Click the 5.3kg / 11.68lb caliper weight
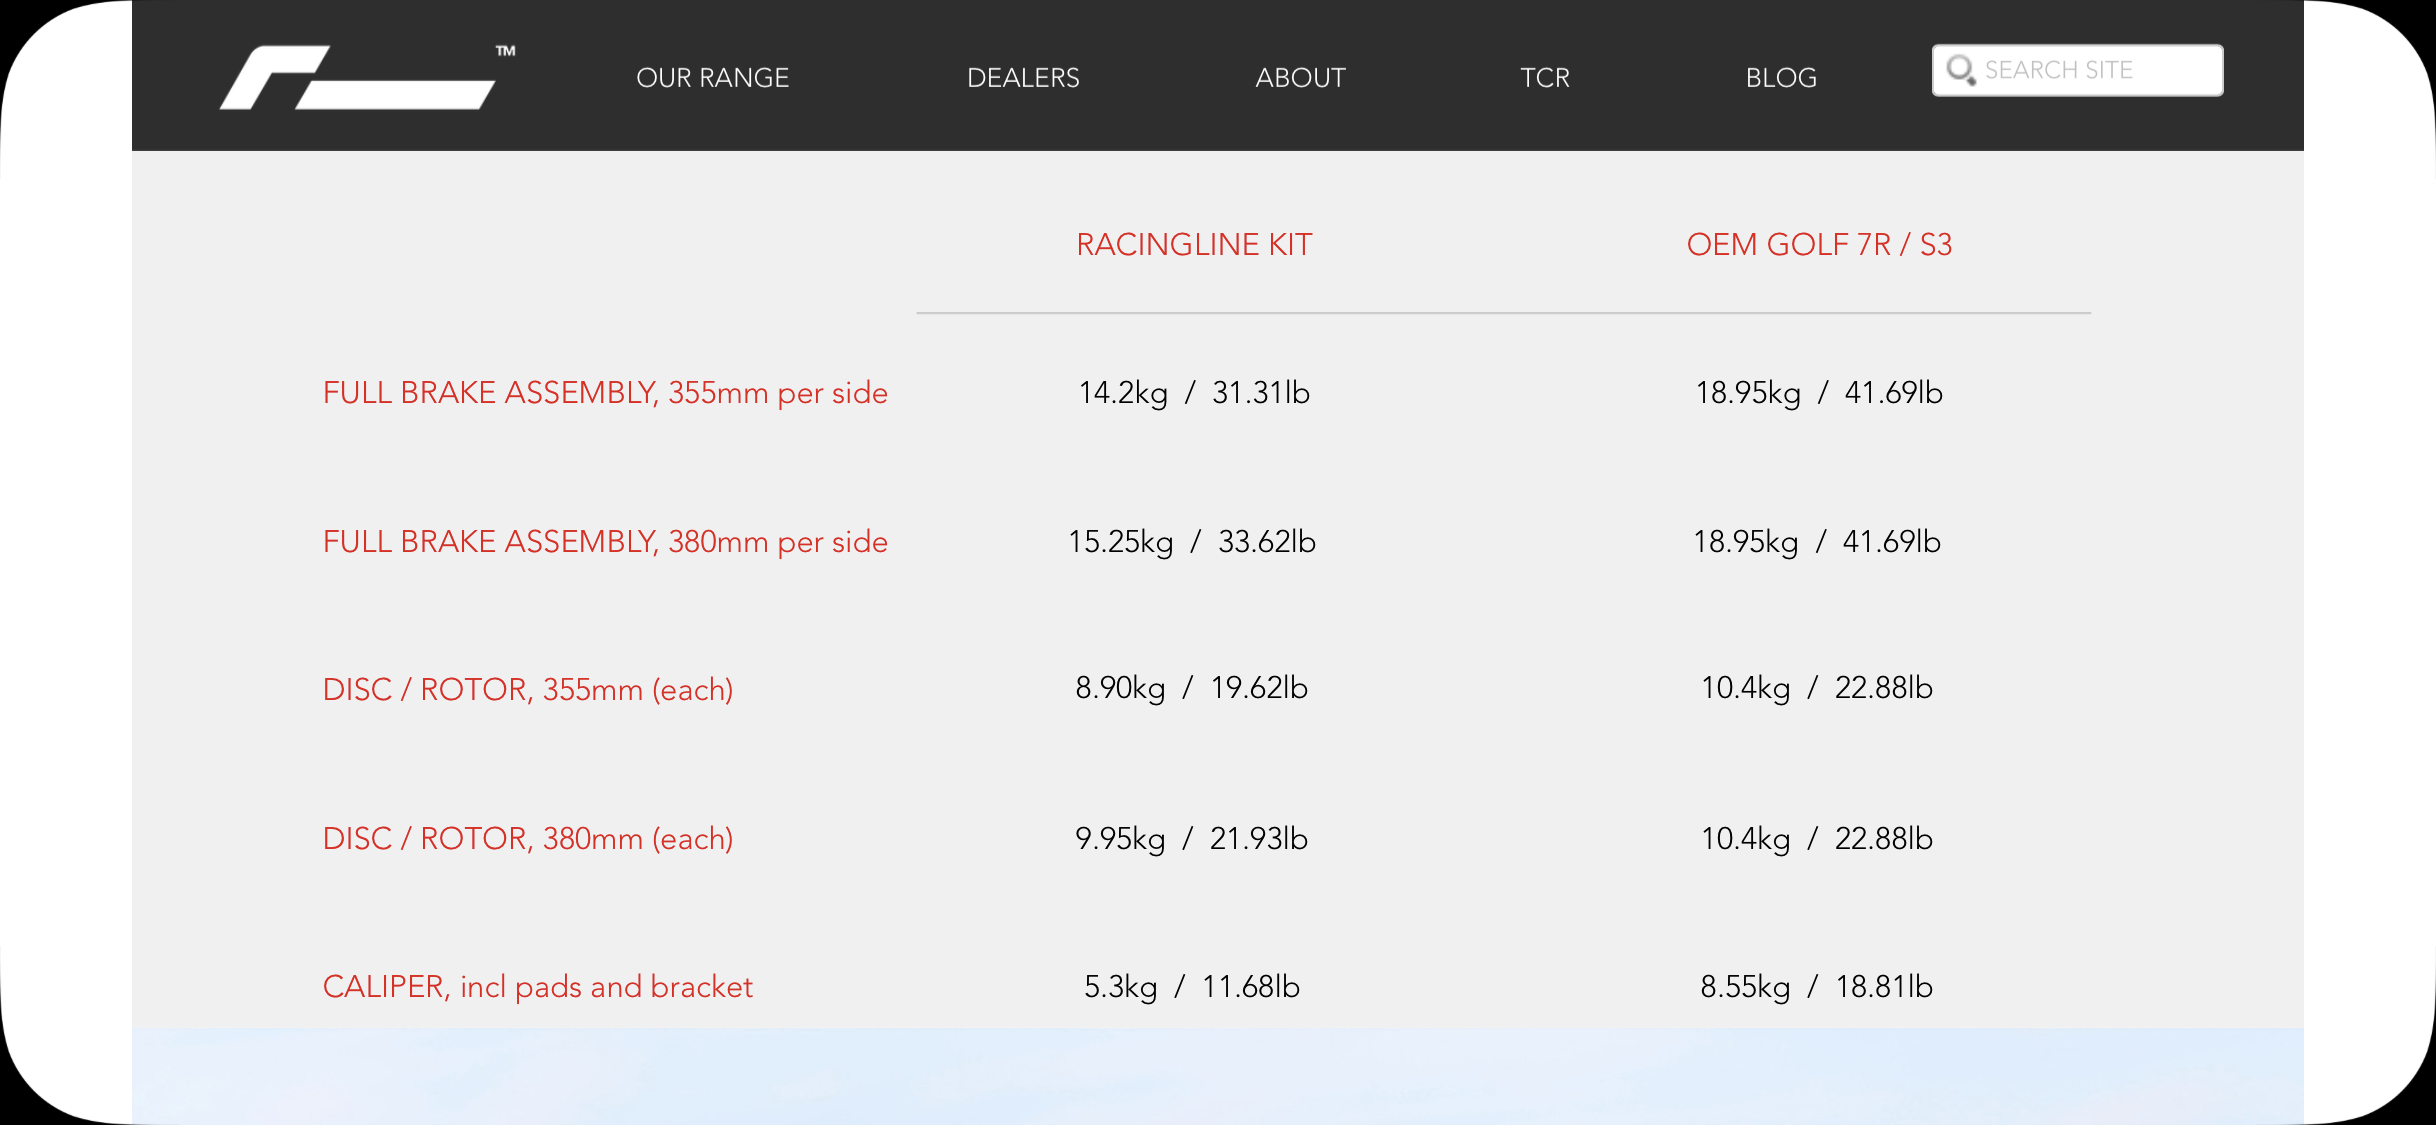 coord(1191,987)
